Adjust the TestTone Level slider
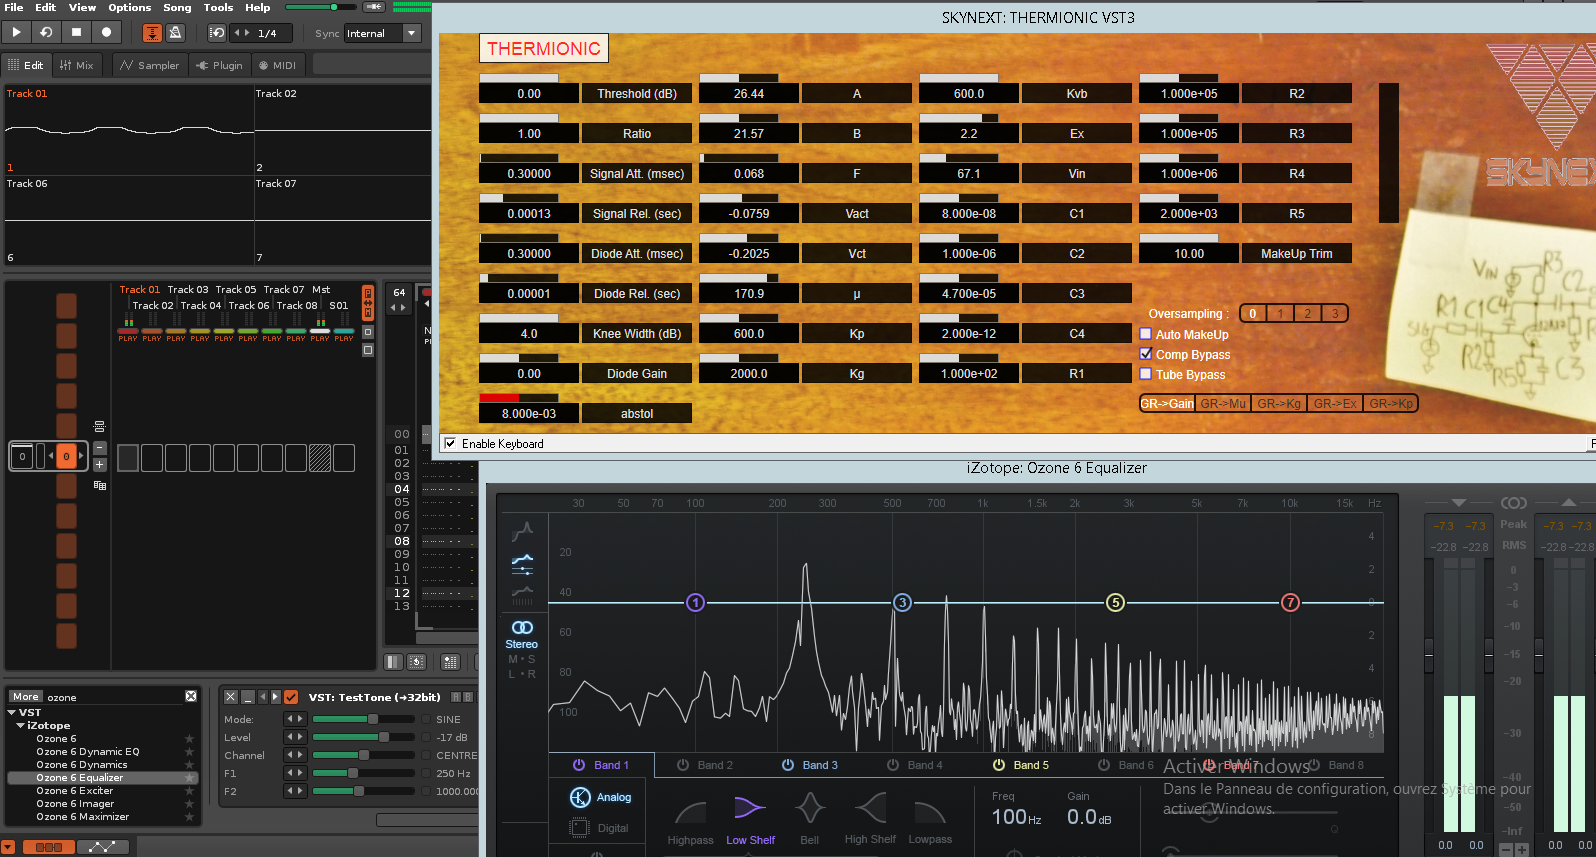The height and width of the screenshot is (857, 1596). (x=363, y=737)
